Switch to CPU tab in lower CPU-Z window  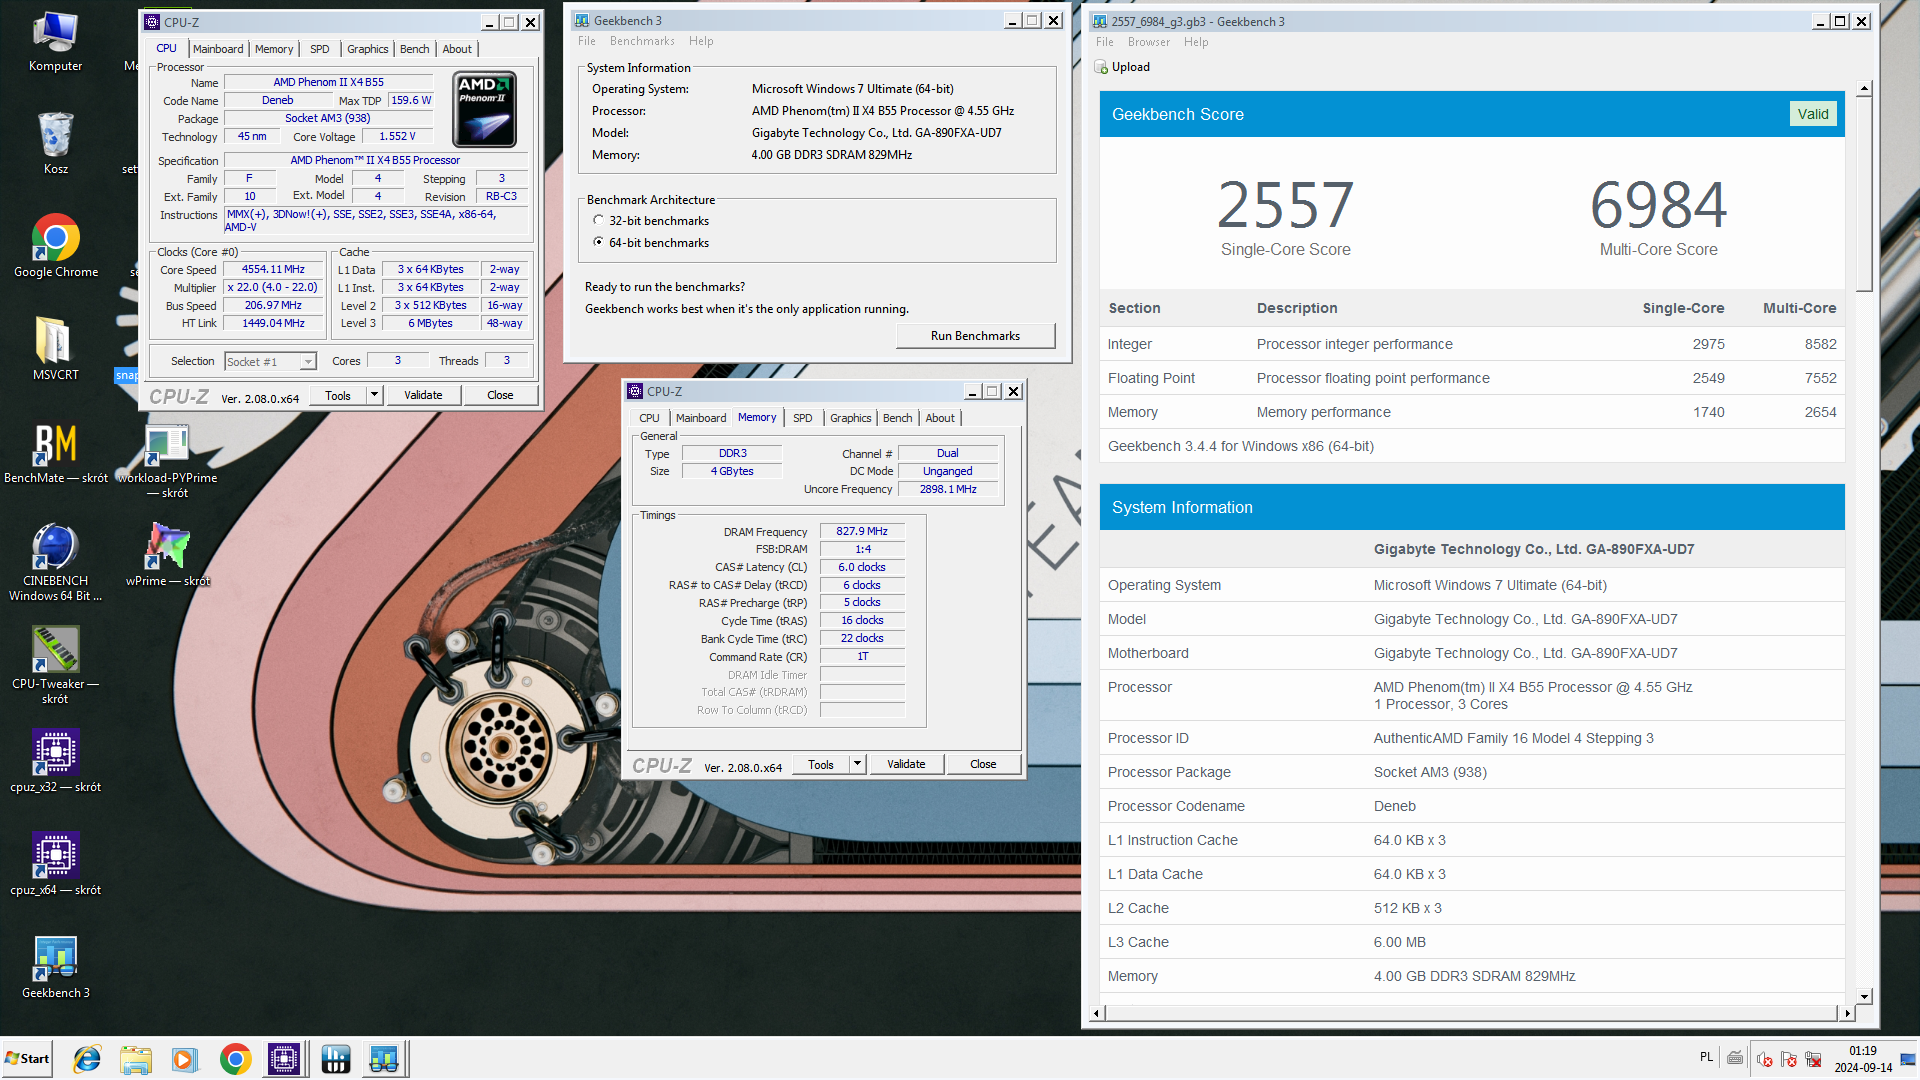[649, 418]
